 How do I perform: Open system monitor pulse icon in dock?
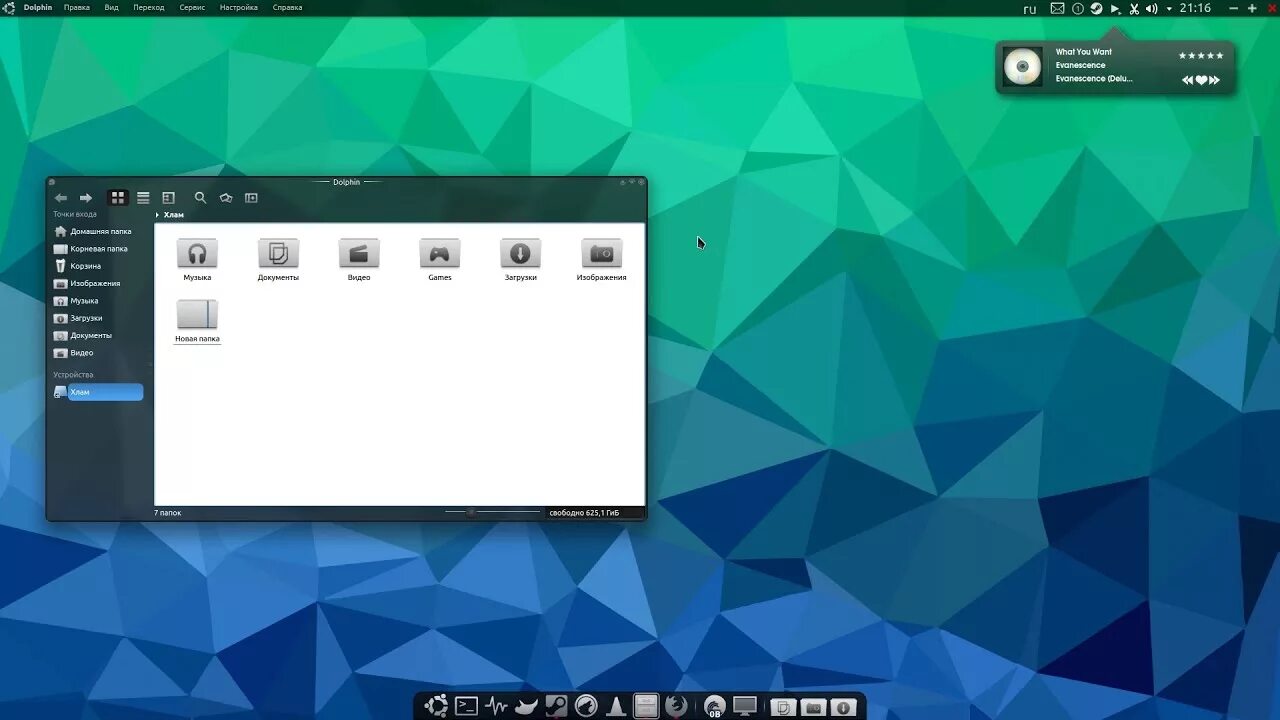click(x=496, y=706)
